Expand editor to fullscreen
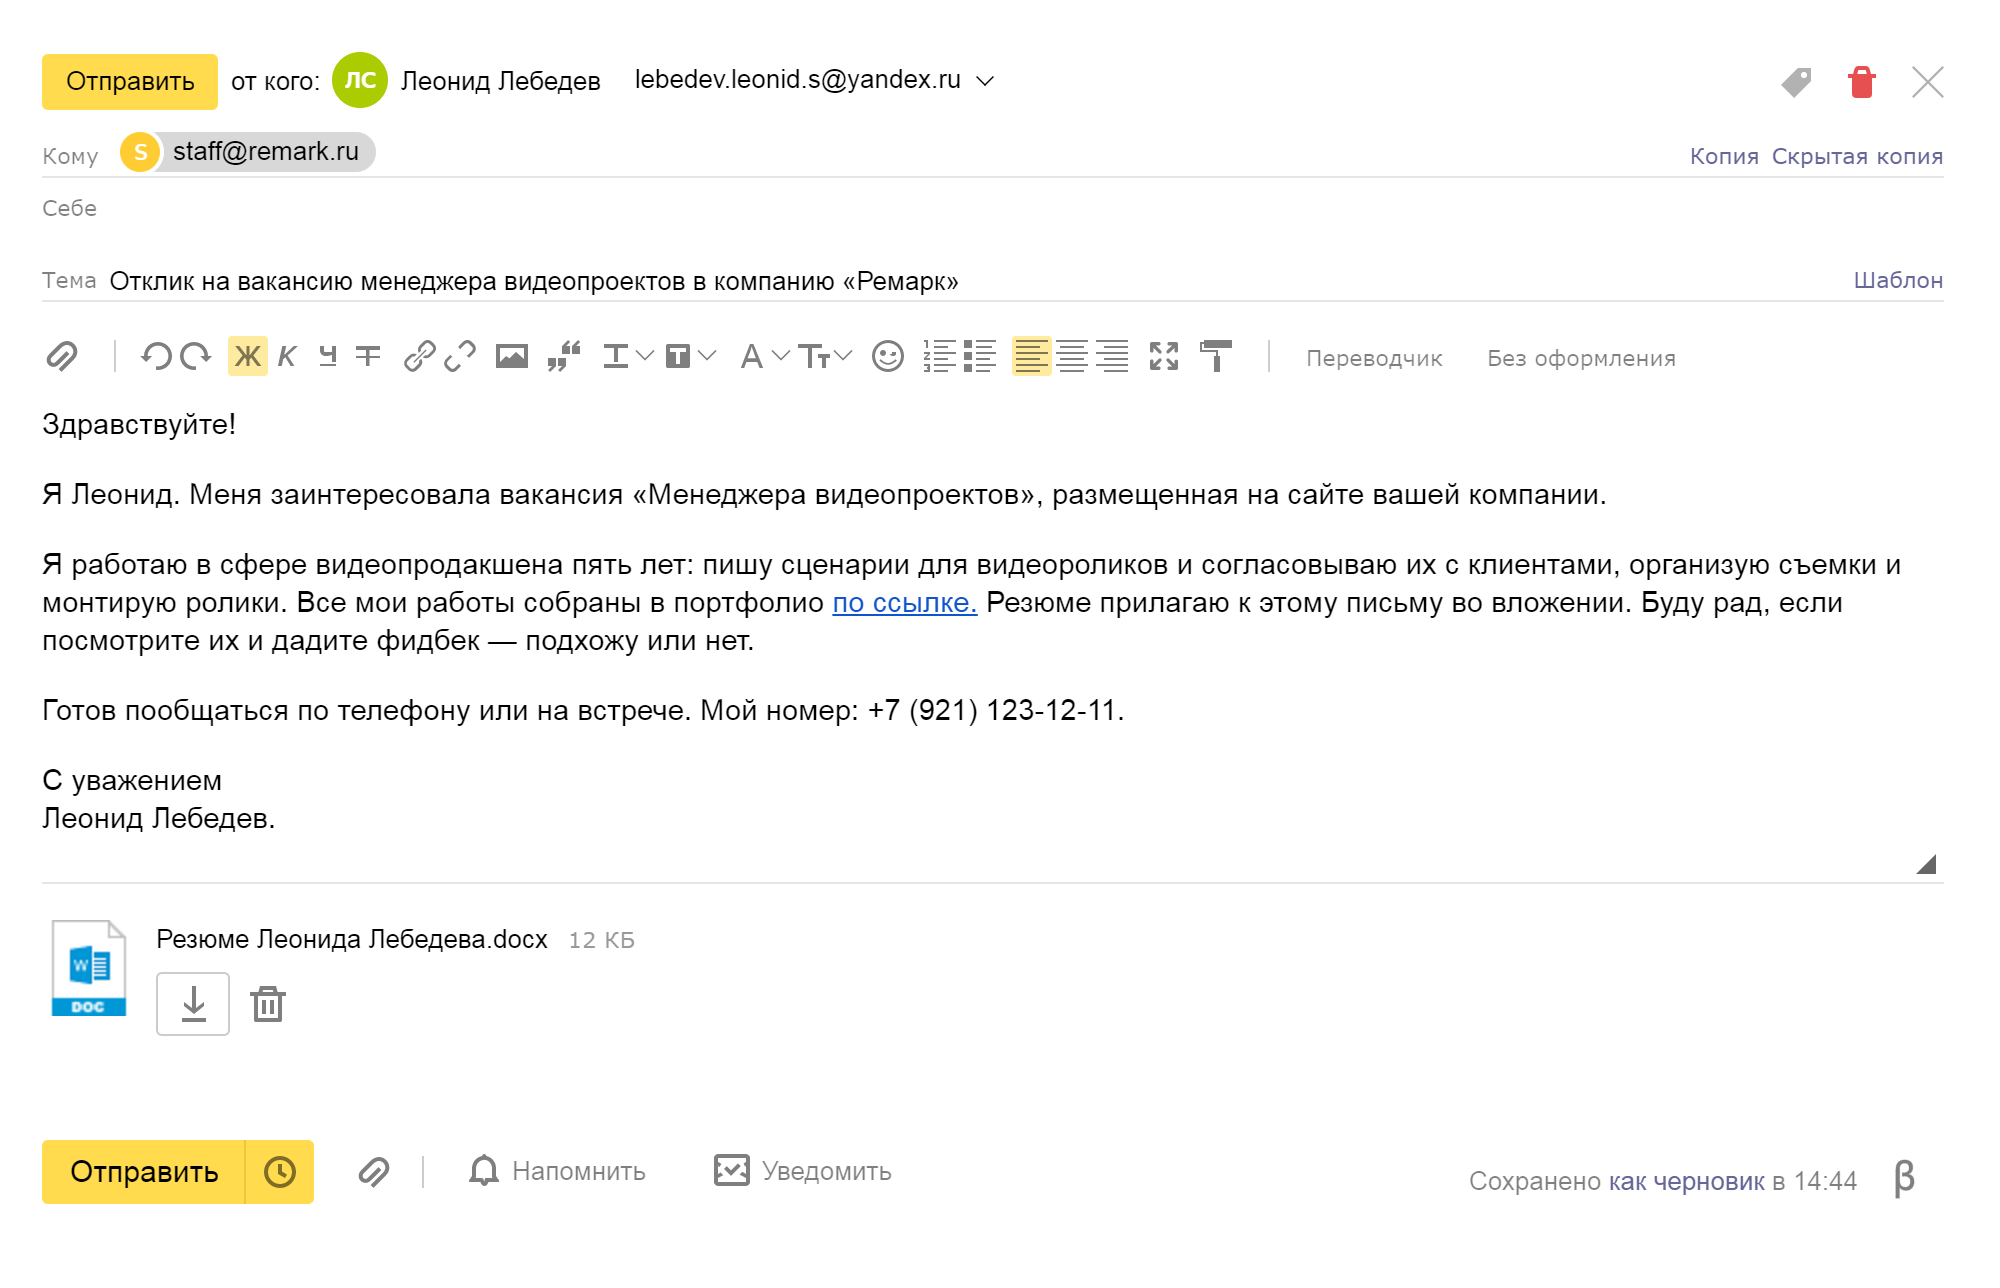 (1164, 356)
